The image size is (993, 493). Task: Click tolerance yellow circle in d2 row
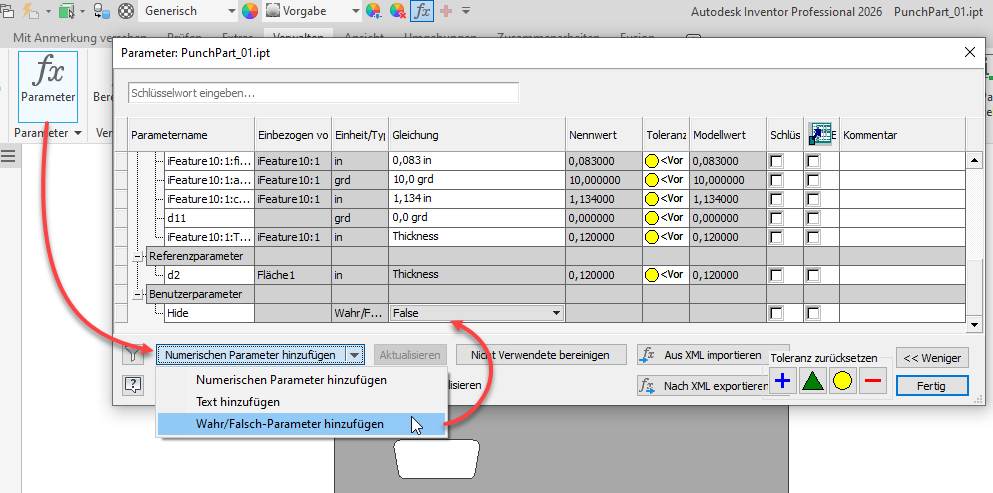652,275
